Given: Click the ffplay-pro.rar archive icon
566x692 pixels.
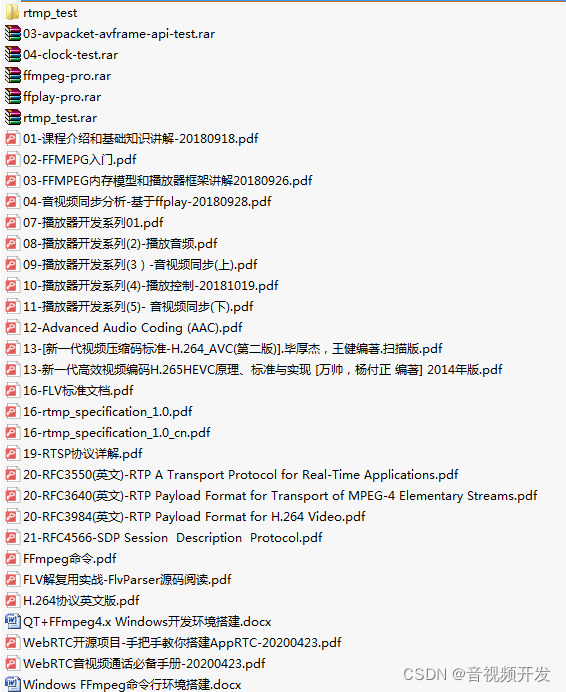Looking at the screenshot, I should pyautogui.click(x=13, y=97).
